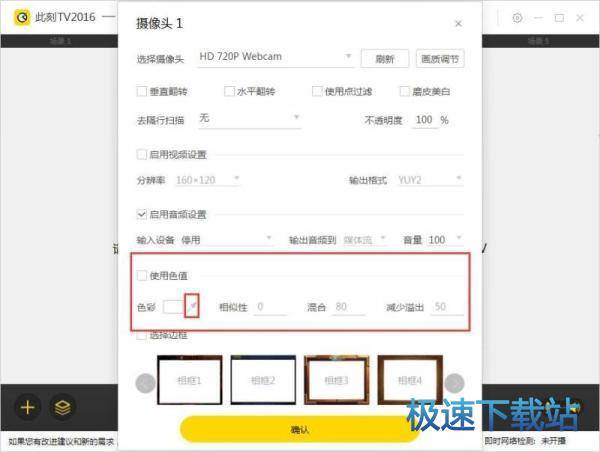
Task: Maximize the 此刻TV2016 main window
Action: tap(559, 18)
